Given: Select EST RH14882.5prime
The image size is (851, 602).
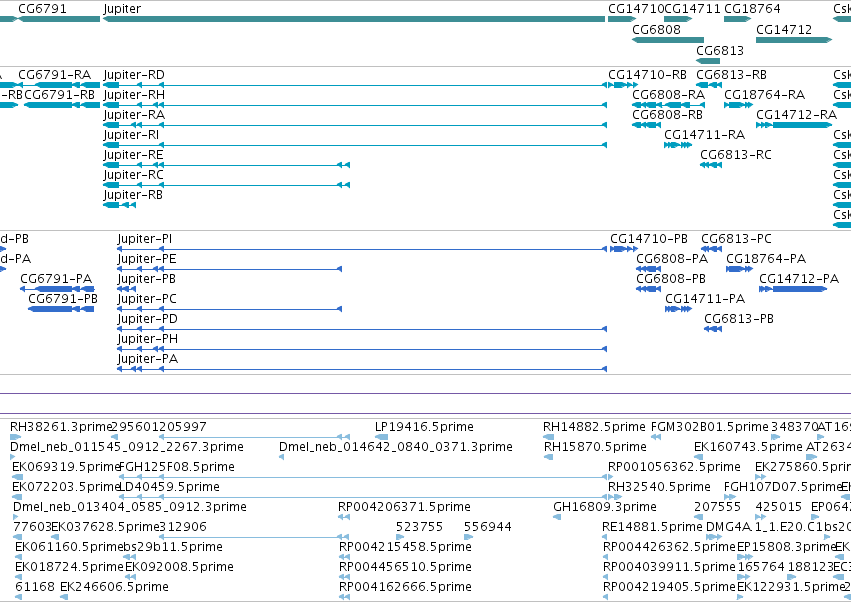Looking at the screenshot, I should coord(594,427).
